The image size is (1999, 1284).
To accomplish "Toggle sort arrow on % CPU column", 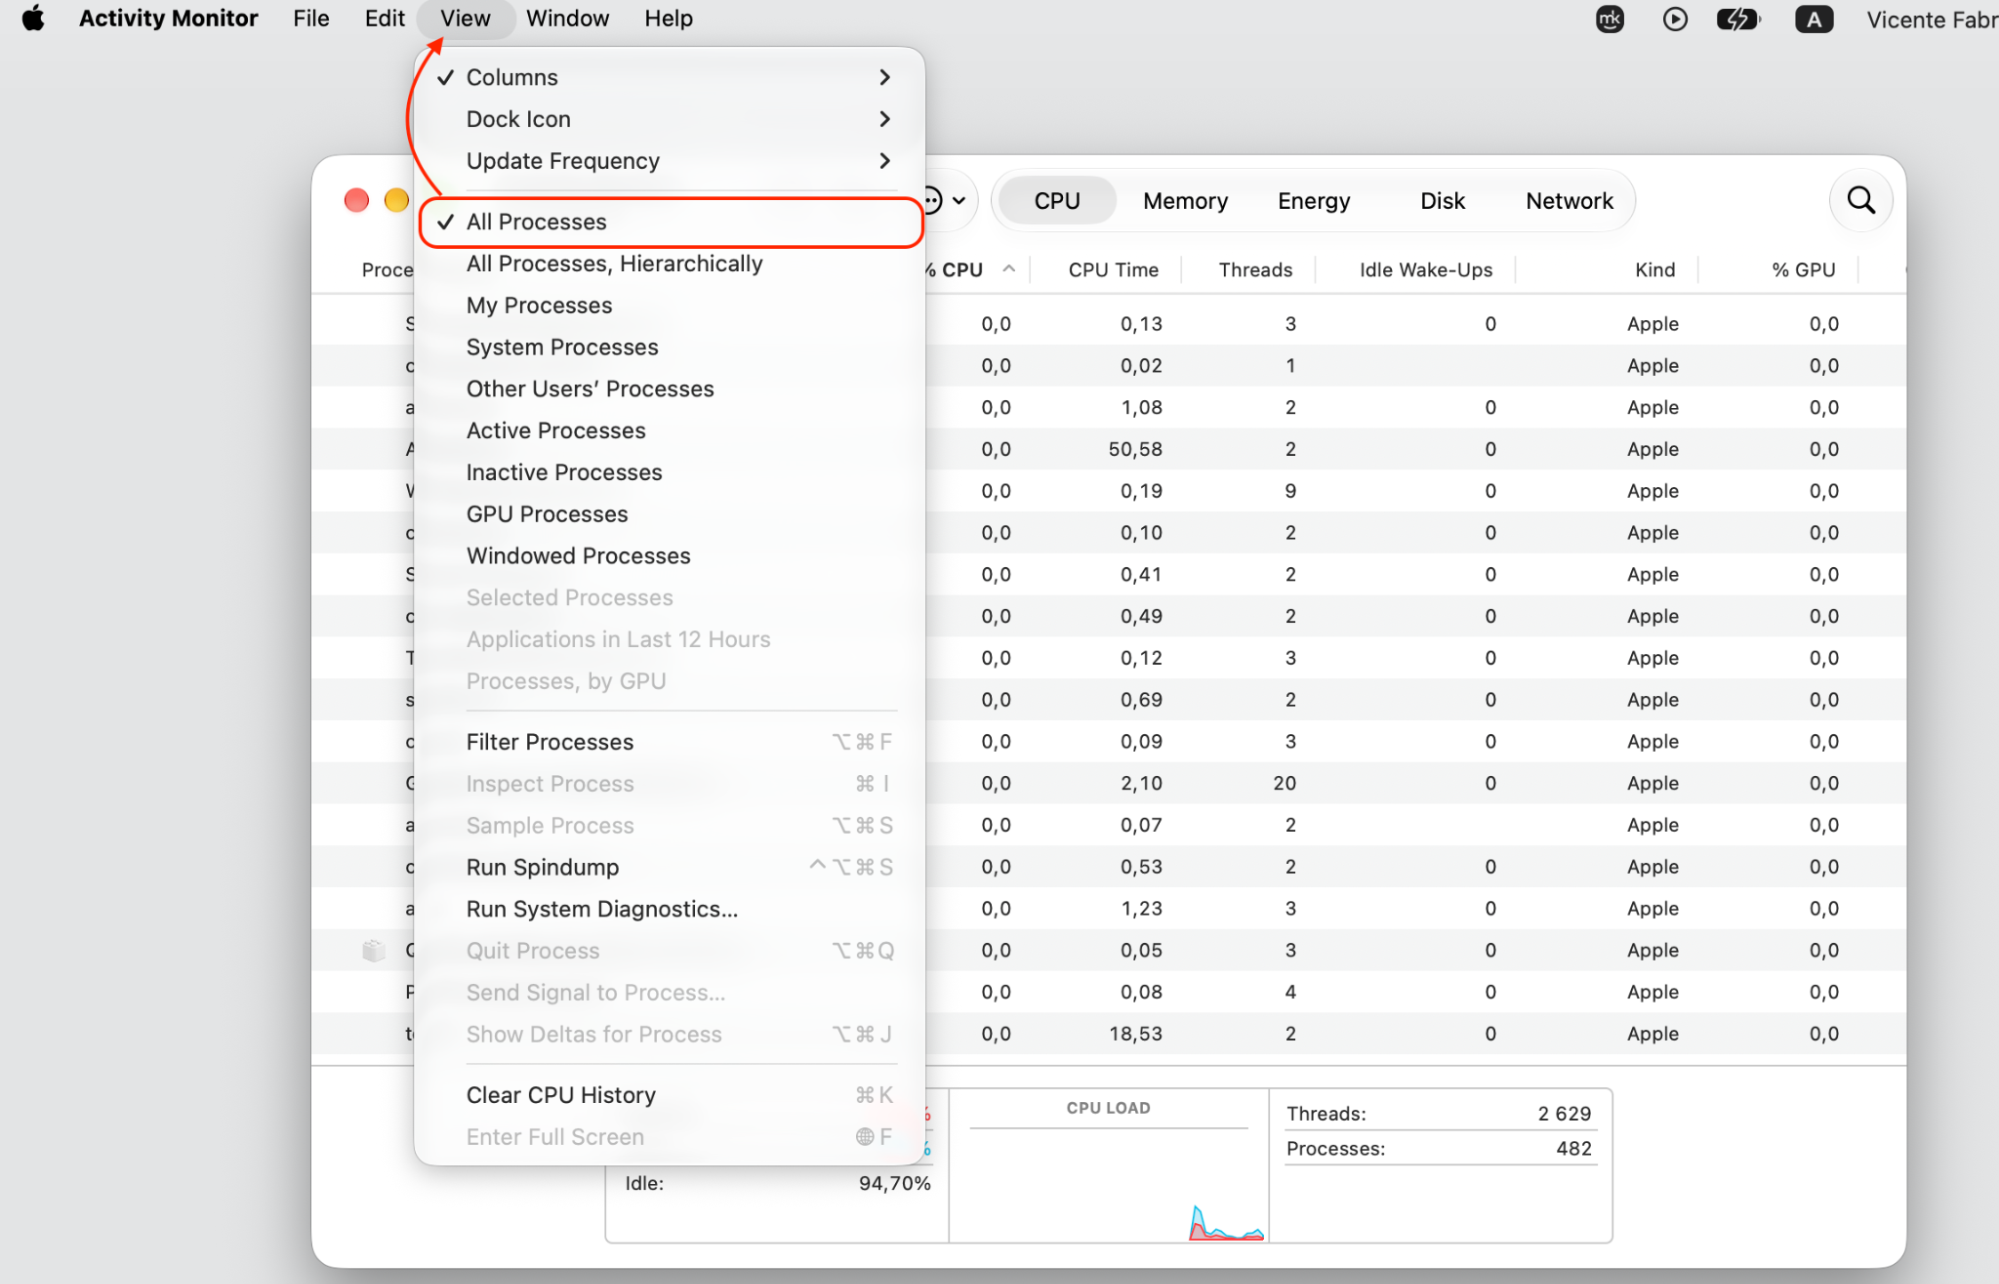I will [x=1009, y=269].
